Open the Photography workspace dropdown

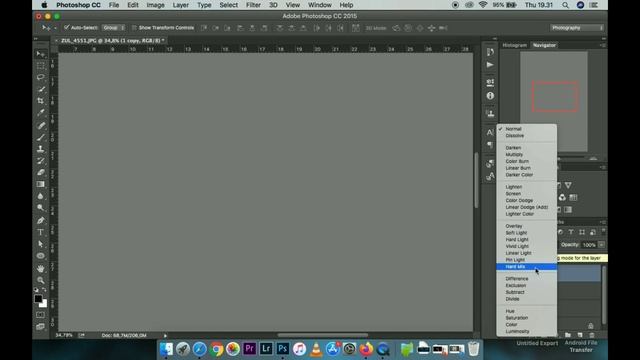coord(576,28)
